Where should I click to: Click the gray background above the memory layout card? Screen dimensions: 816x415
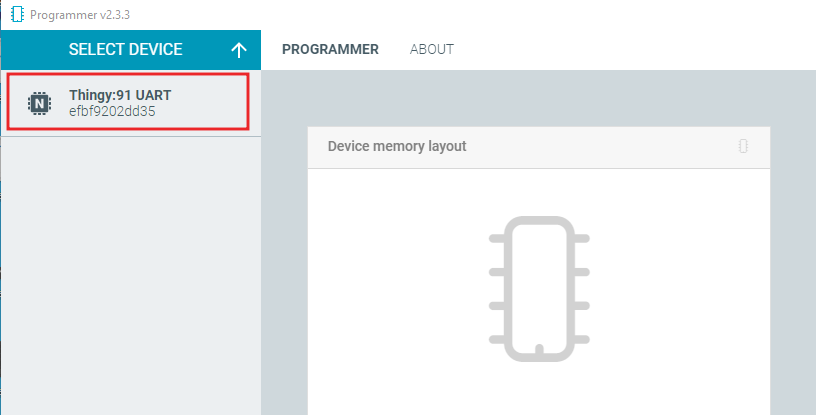539,98
